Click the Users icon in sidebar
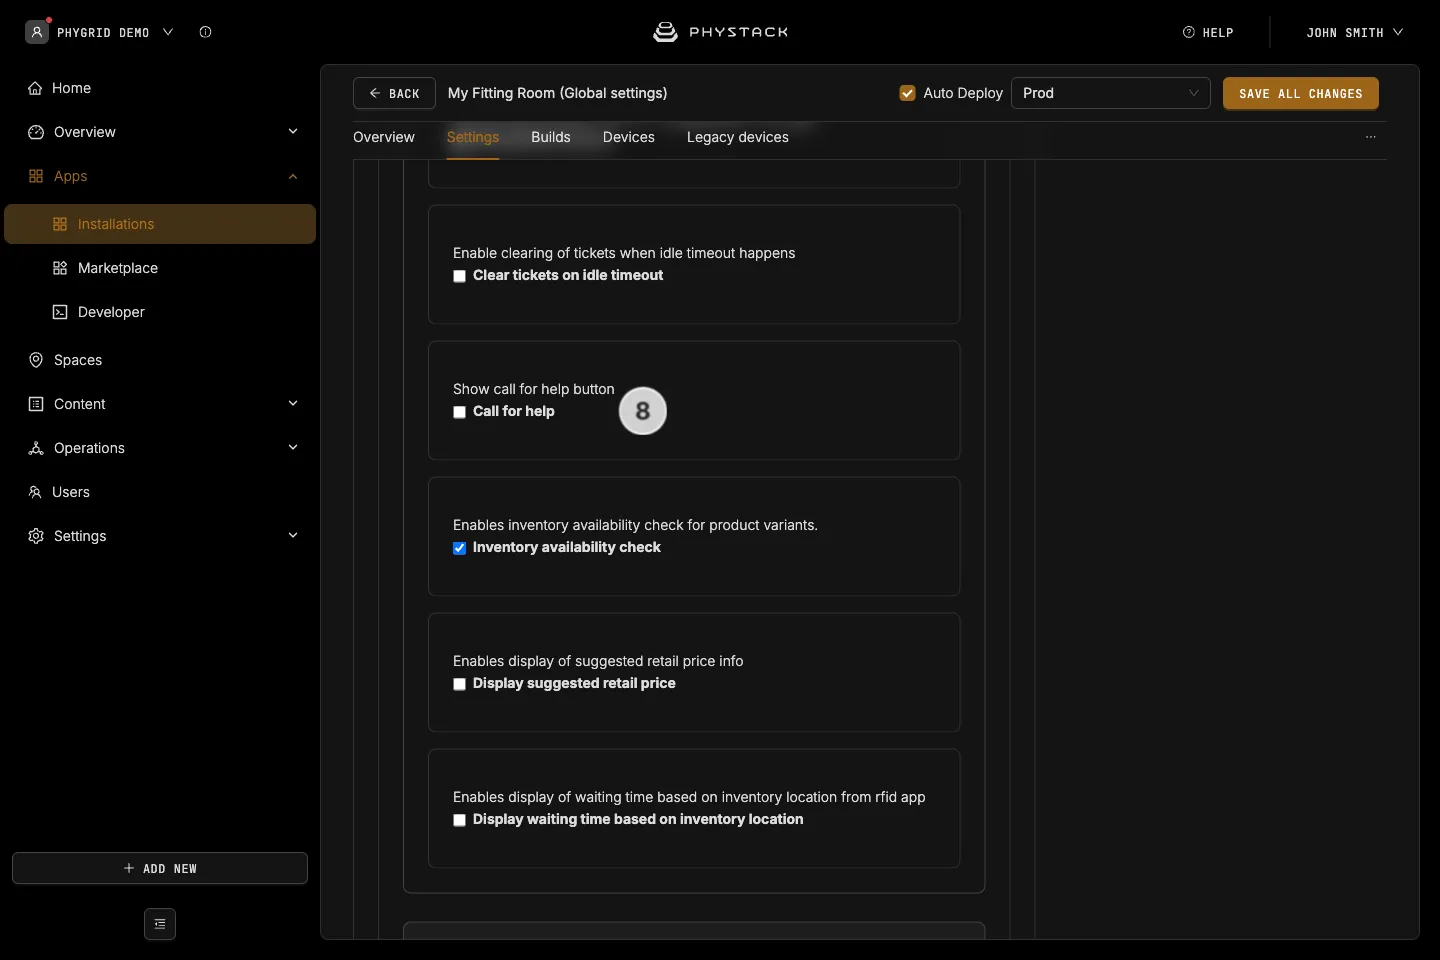The width and height of the screenshot is (1440, 960). point(35,492)
